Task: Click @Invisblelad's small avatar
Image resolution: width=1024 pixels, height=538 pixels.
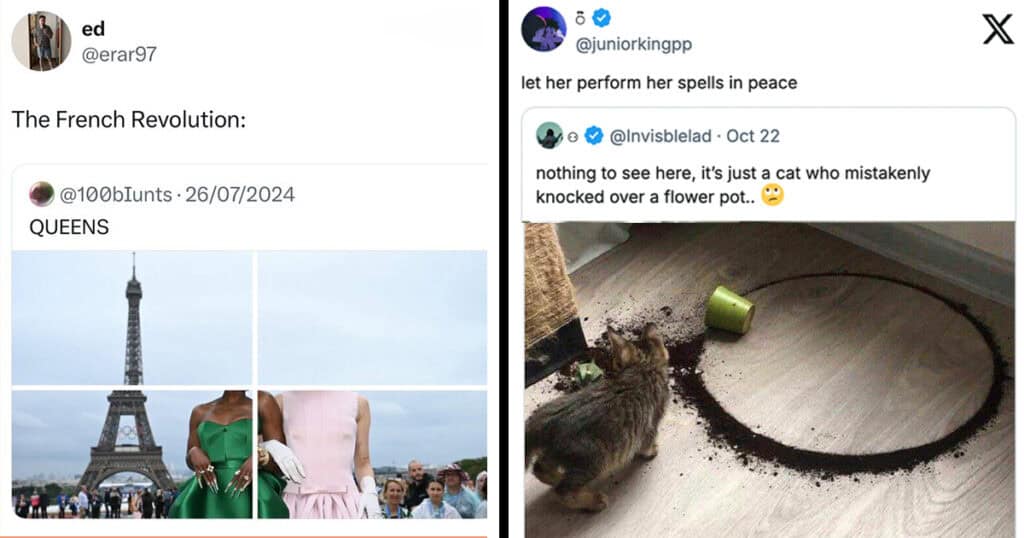Action: pyautogui.click(x=549, y=135)
